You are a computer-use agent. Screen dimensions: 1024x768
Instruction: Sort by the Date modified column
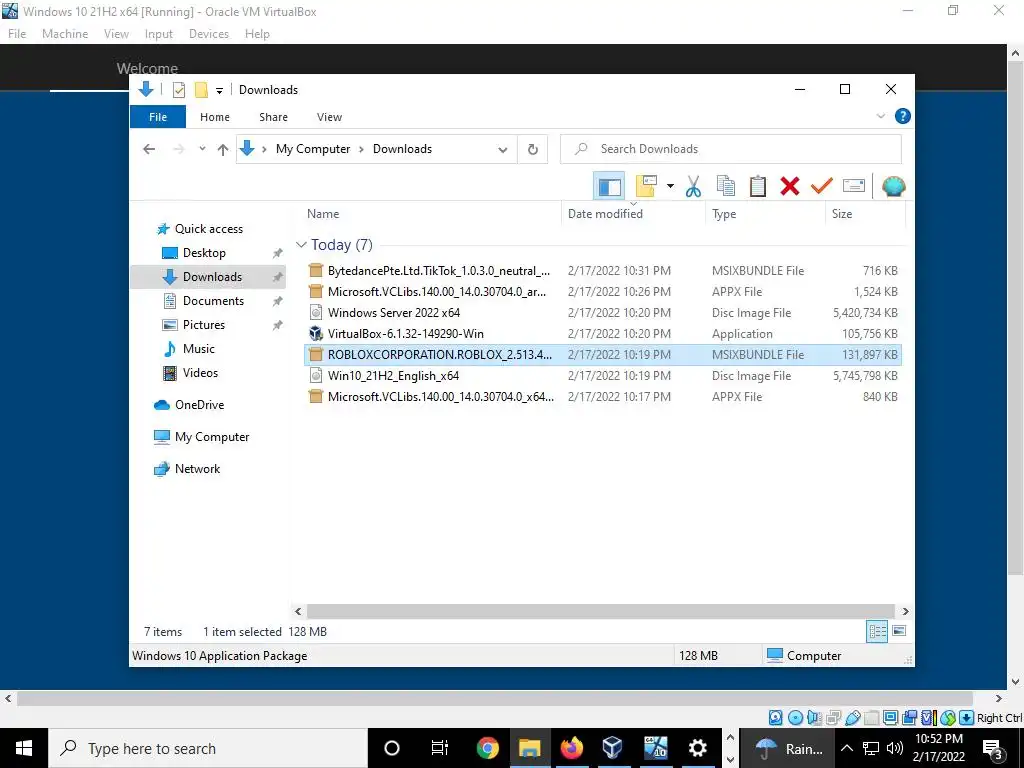click(x=605, y=214)
